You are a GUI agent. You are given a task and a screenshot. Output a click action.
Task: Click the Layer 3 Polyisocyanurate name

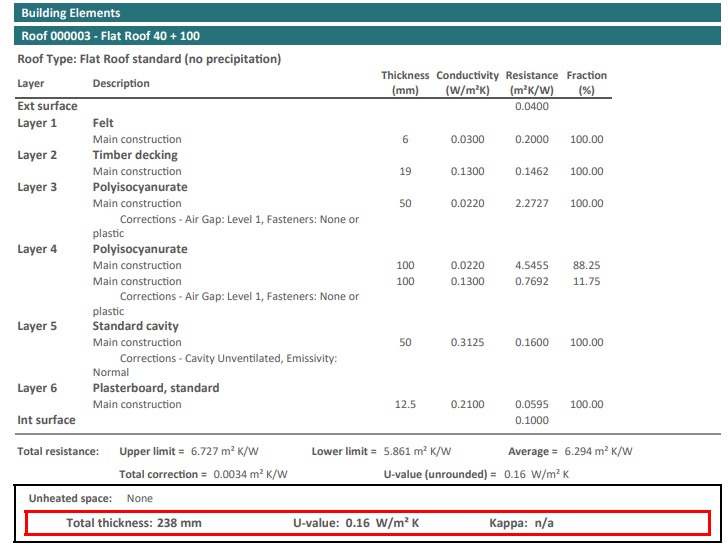click(140, 187)
